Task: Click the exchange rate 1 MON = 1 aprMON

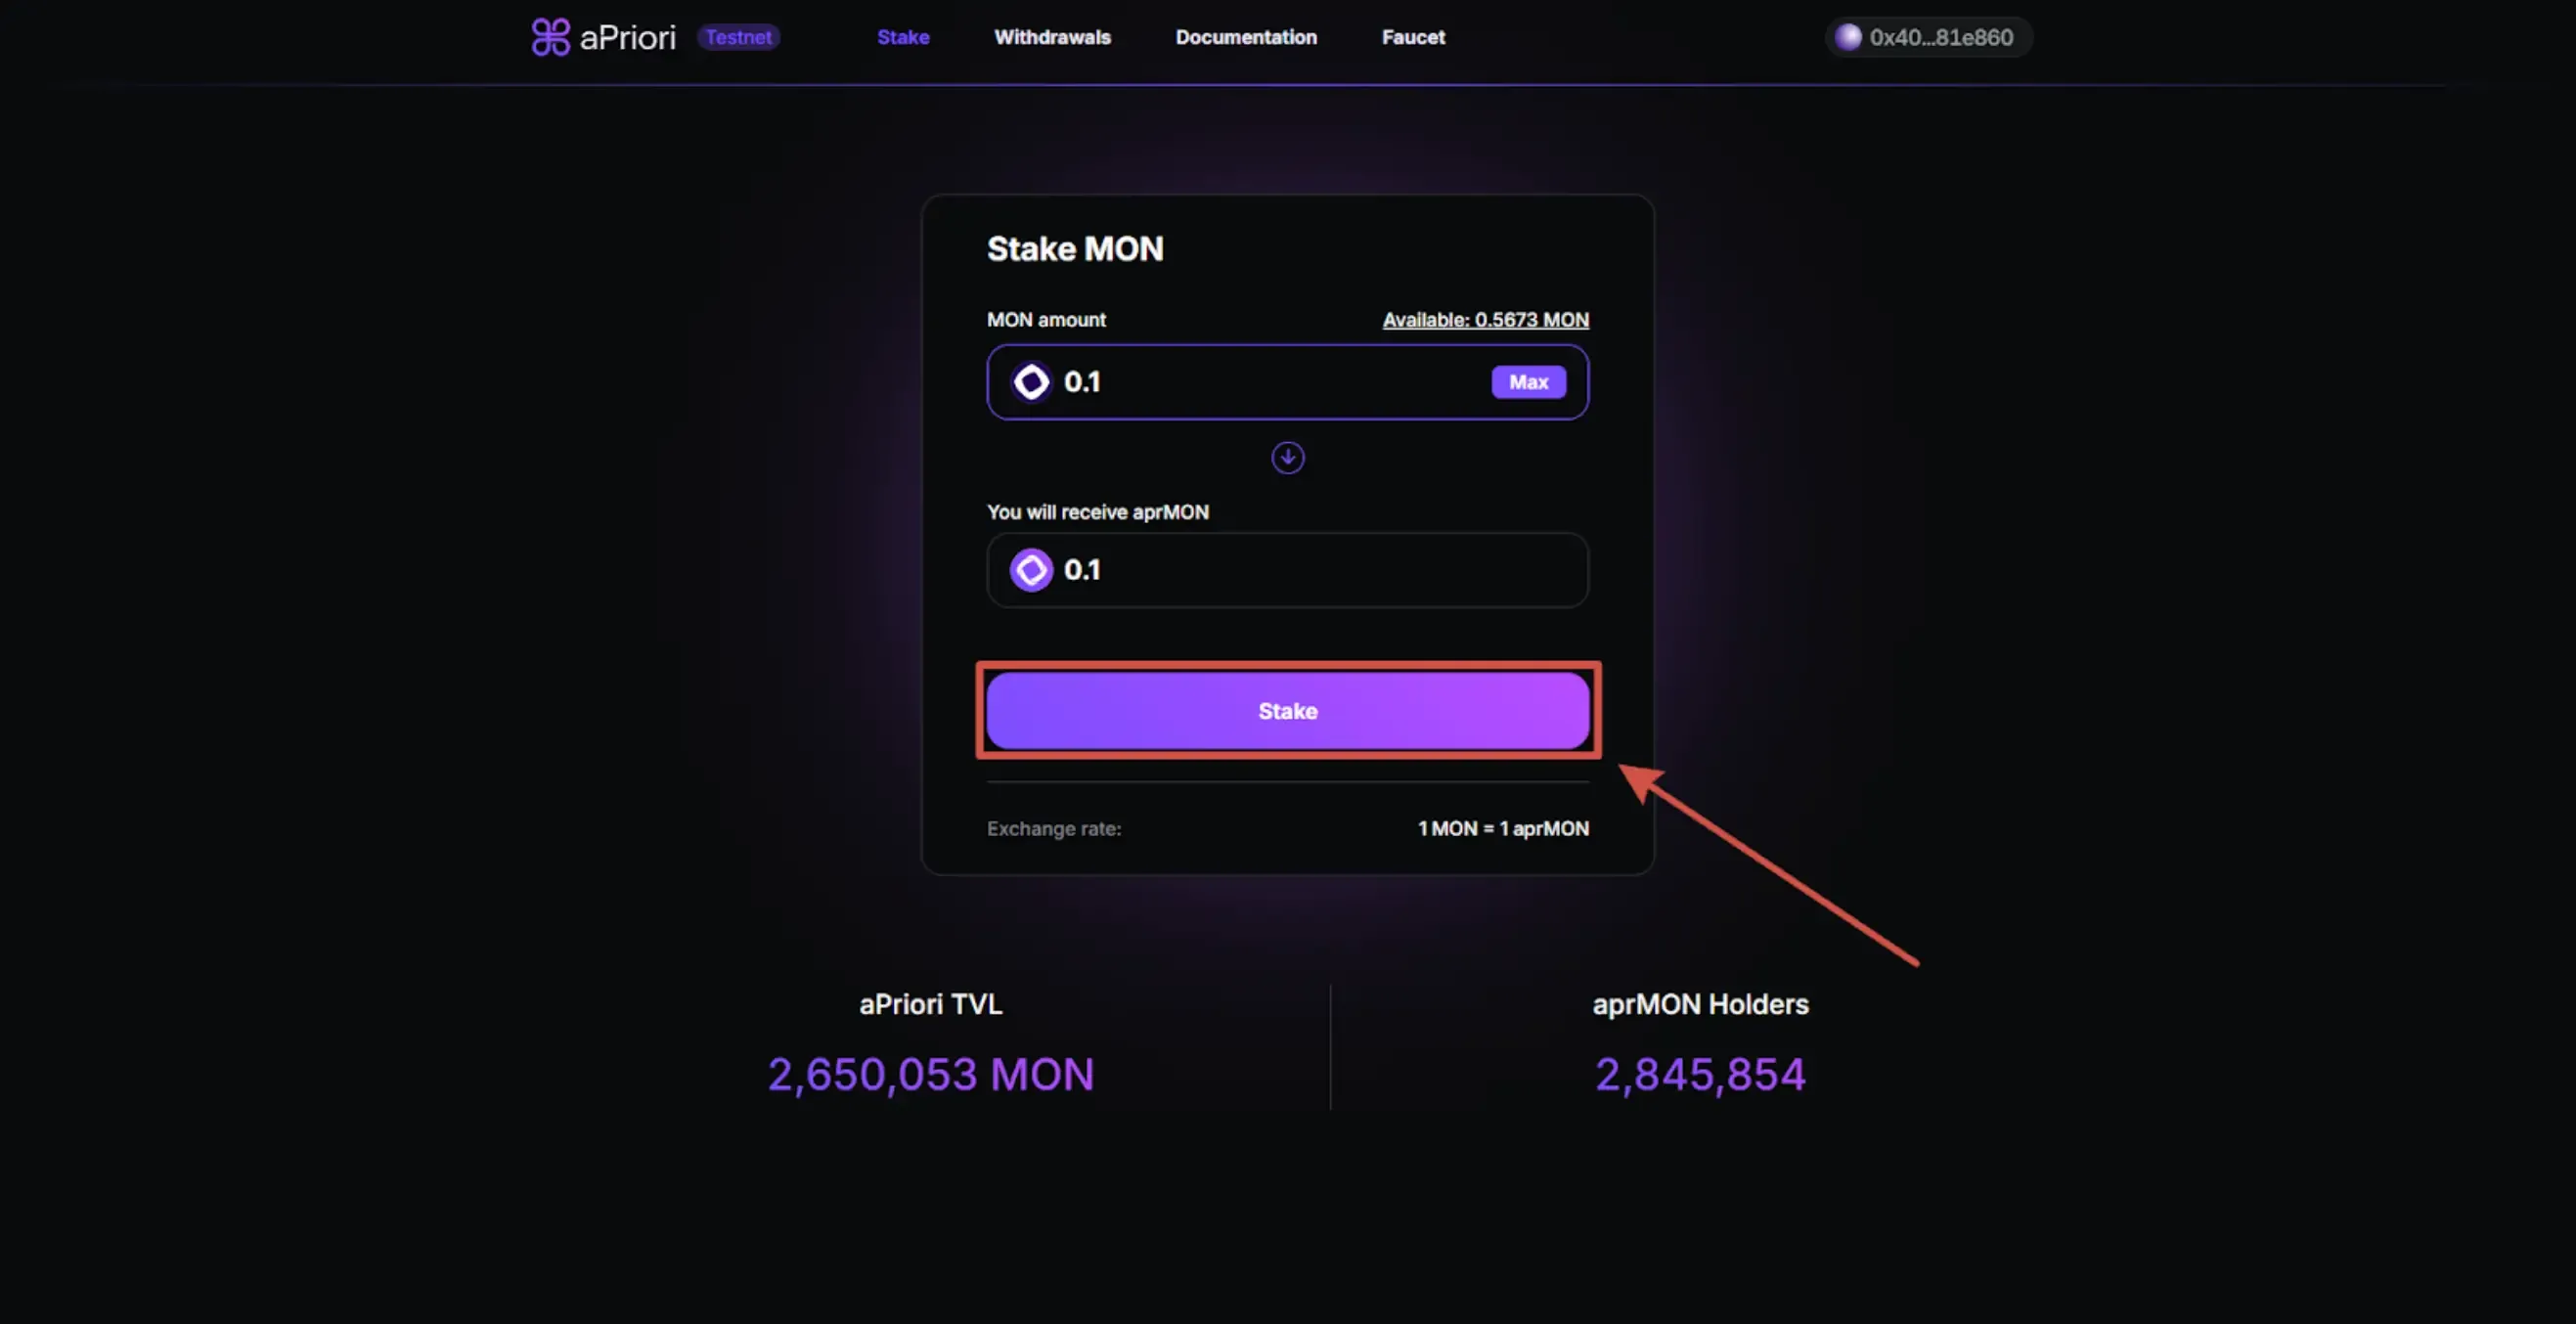Action: (1502, 829)
